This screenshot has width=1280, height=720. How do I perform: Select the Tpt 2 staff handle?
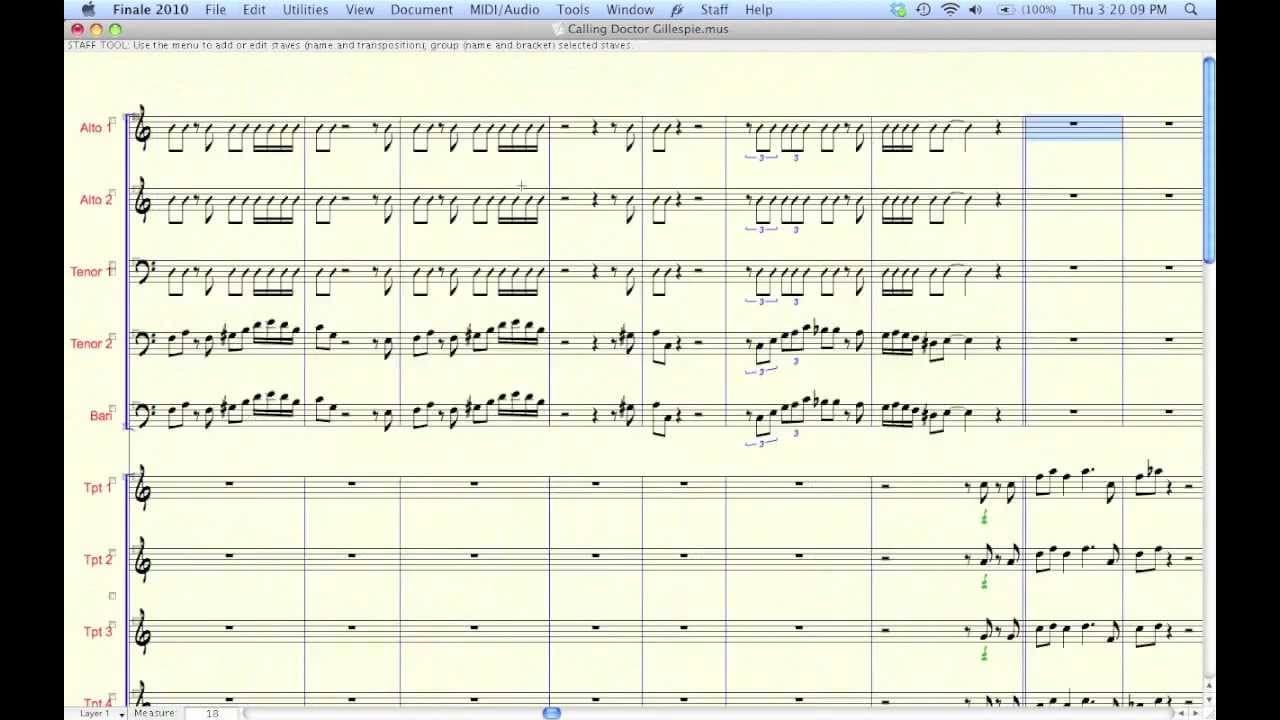pos(113,553)
